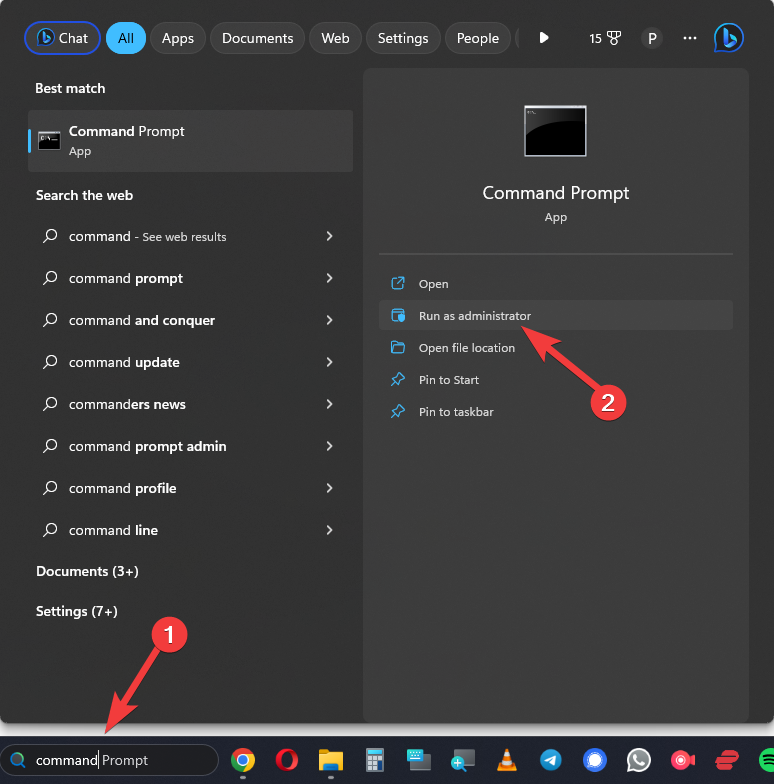Open Telegram from the taskbar
Image resolution: width=774 pixels, height=784 pixels.
(x=550, y=760)
